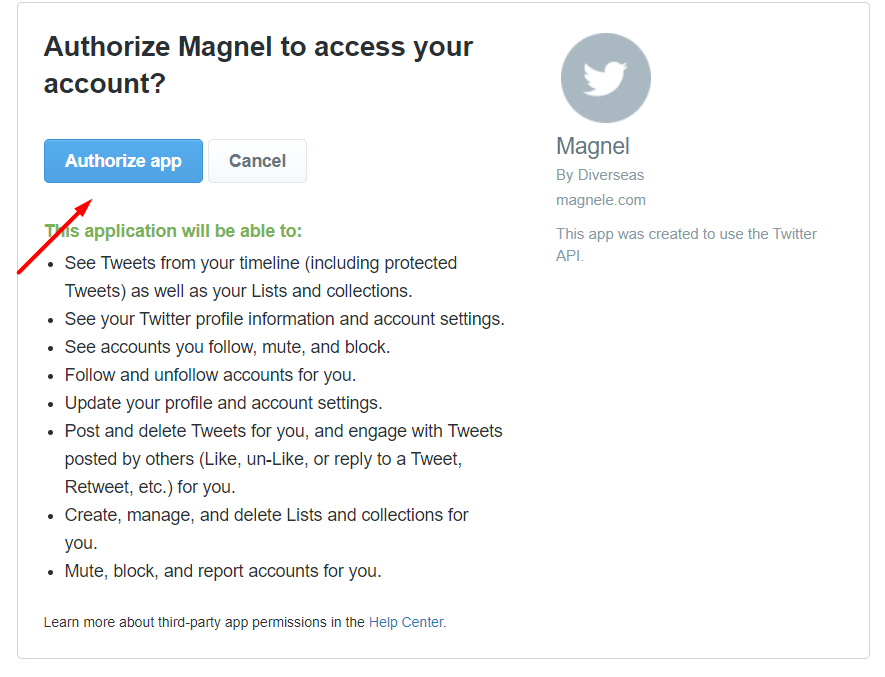Click 'Create, manage, and delete Lists' item
This screenshot has width=885, height=677.
pos(266,529)
